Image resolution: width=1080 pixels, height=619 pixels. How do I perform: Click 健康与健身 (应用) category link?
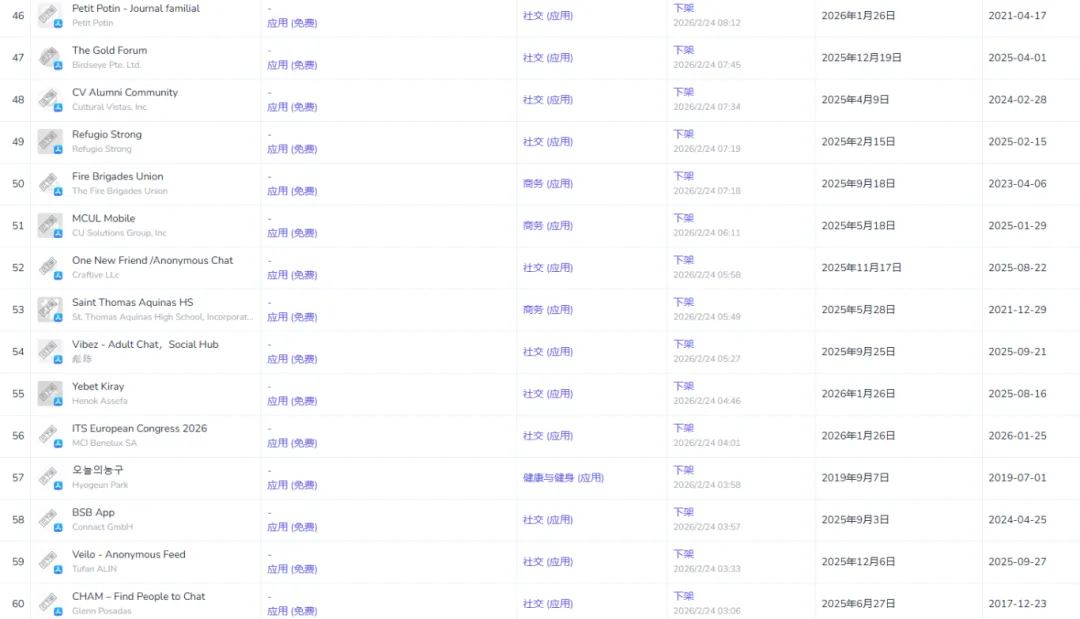click(563, 478)
